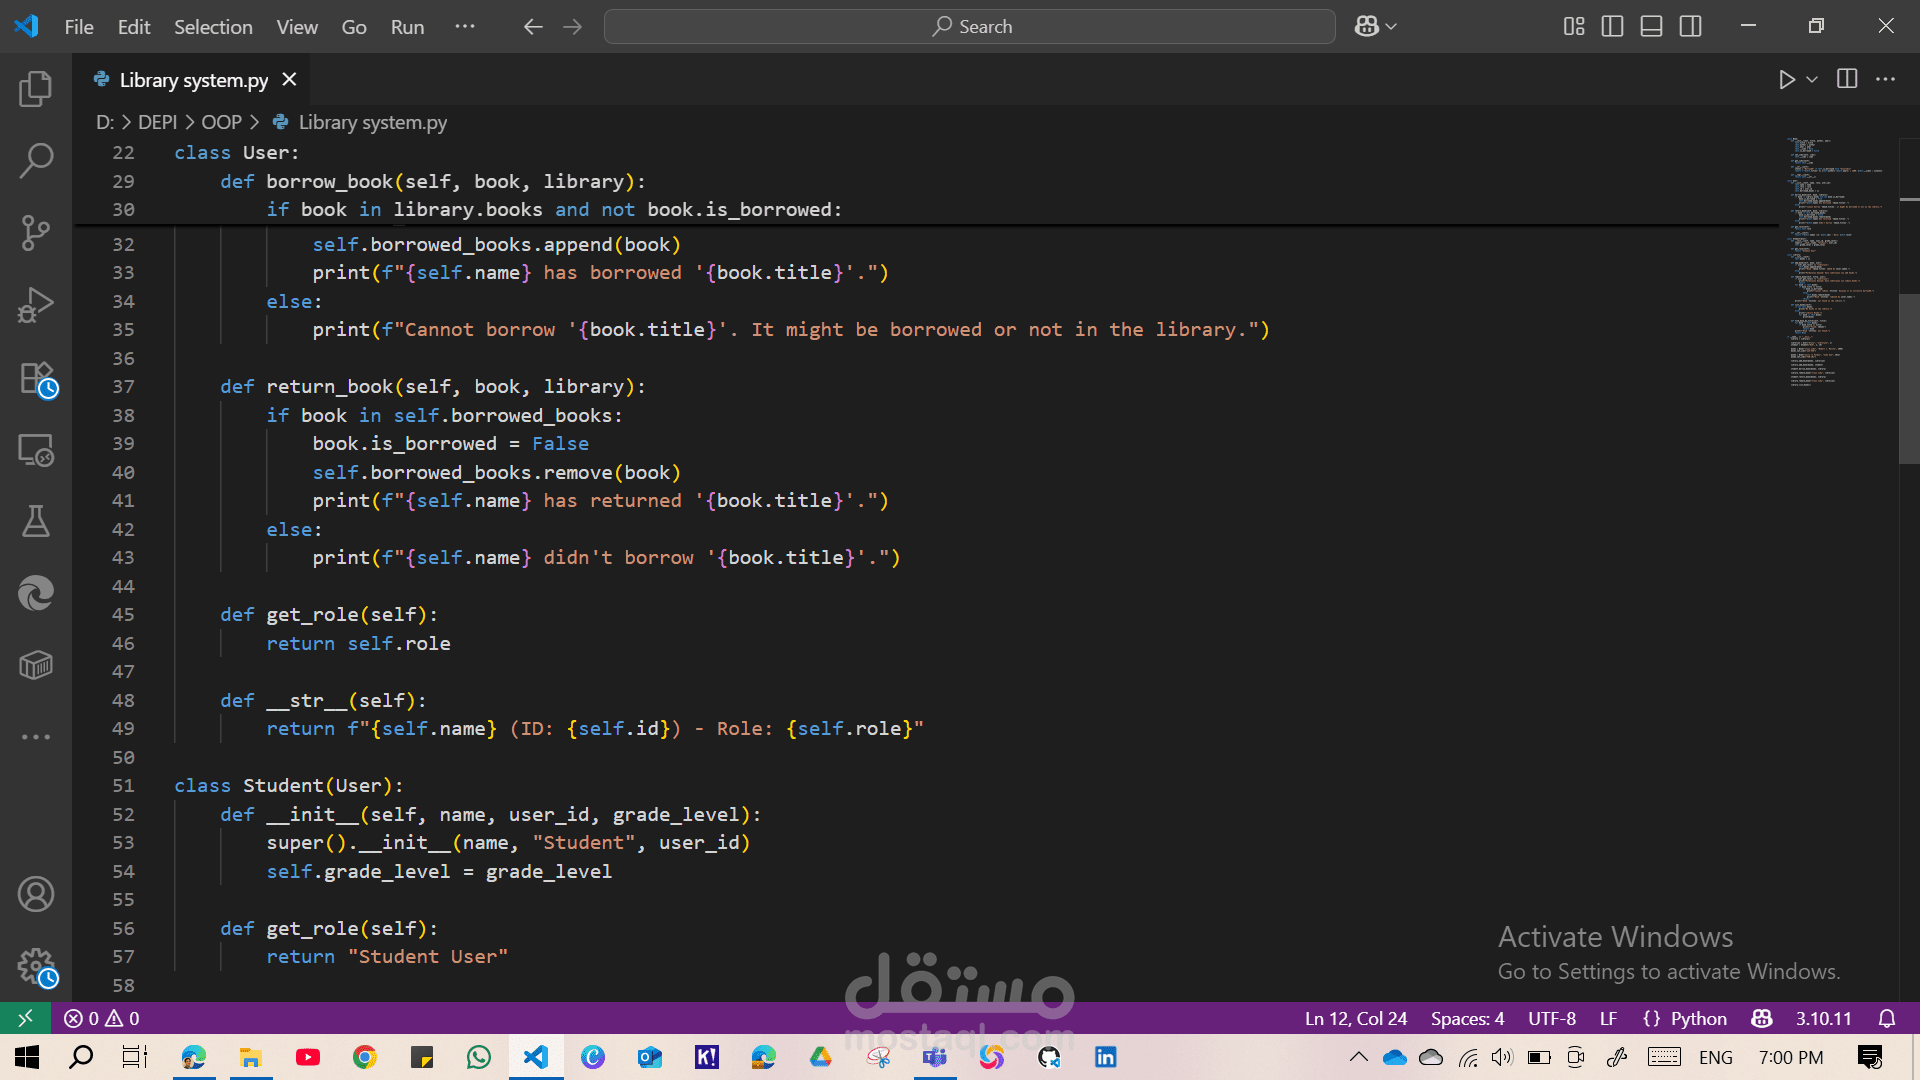This screenshot has height=1080, width=1920.
Task: Open the Testing flask view
Action: [x=36, y=521]
